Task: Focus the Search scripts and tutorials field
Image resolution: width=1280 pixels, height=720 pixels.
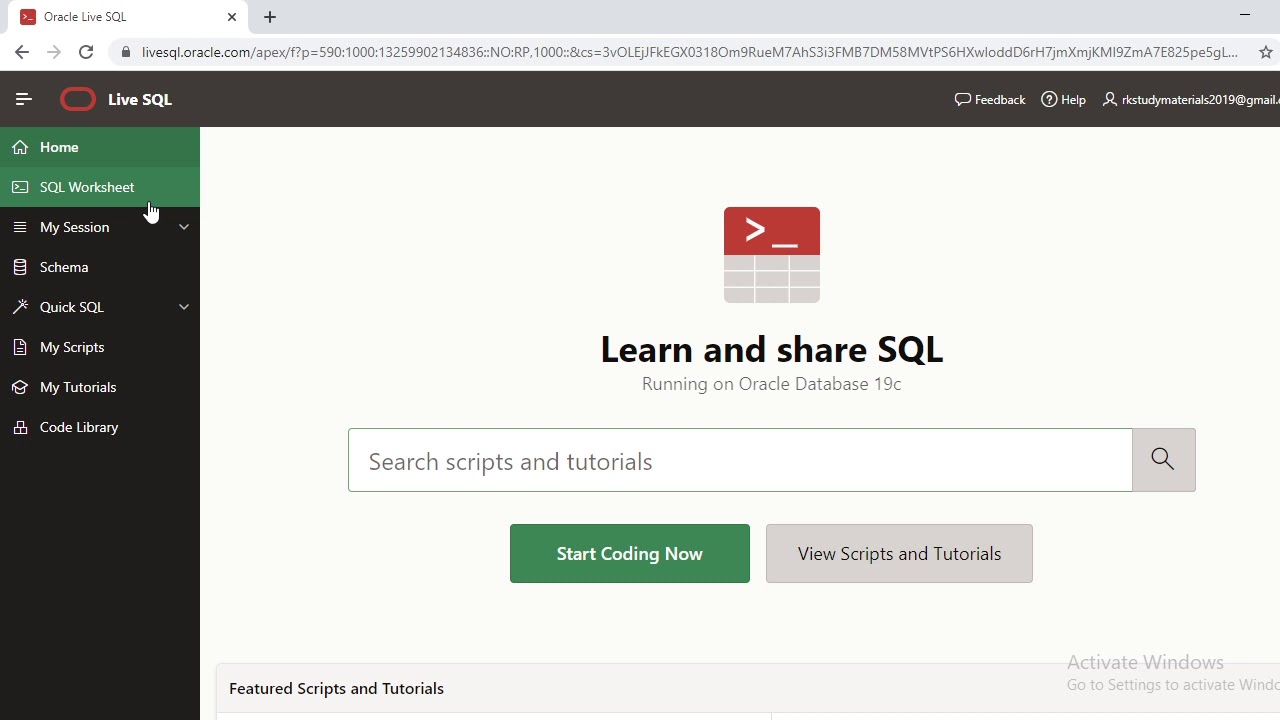Action: coord(740,460)
